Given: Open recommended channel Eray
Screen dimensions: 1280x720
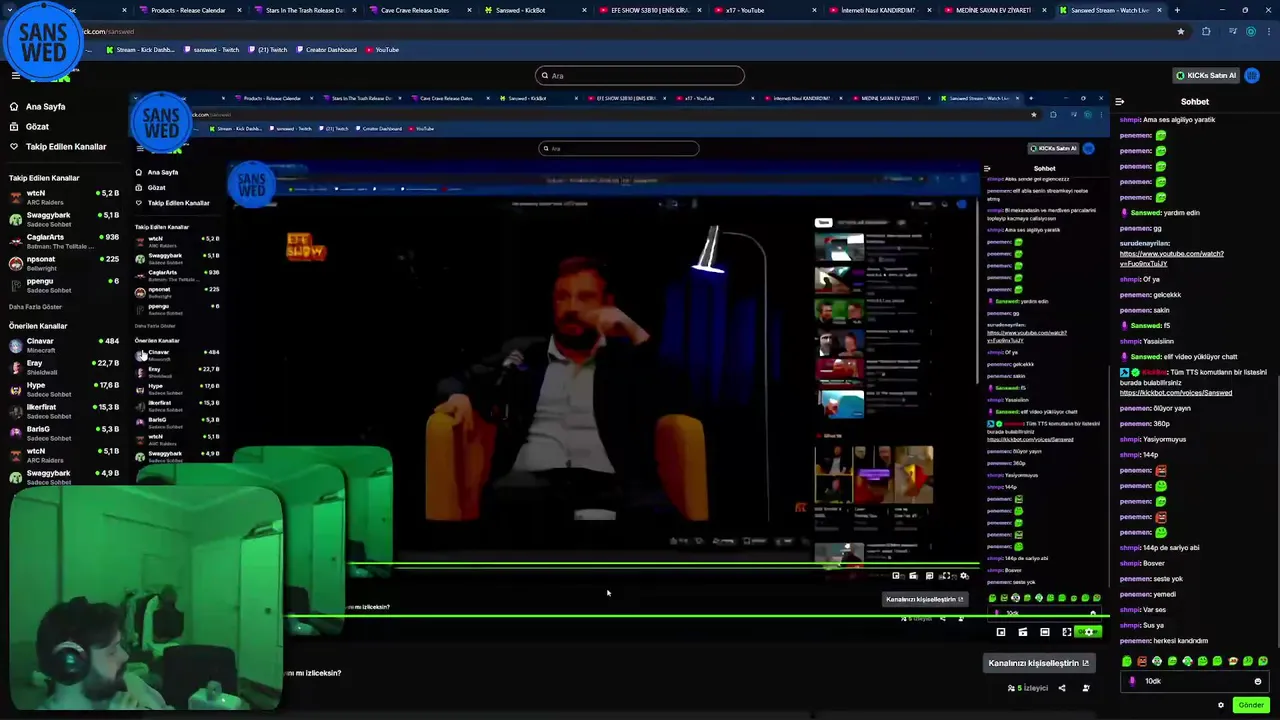Looking at the screenshot, I should (x=64, y=367).
